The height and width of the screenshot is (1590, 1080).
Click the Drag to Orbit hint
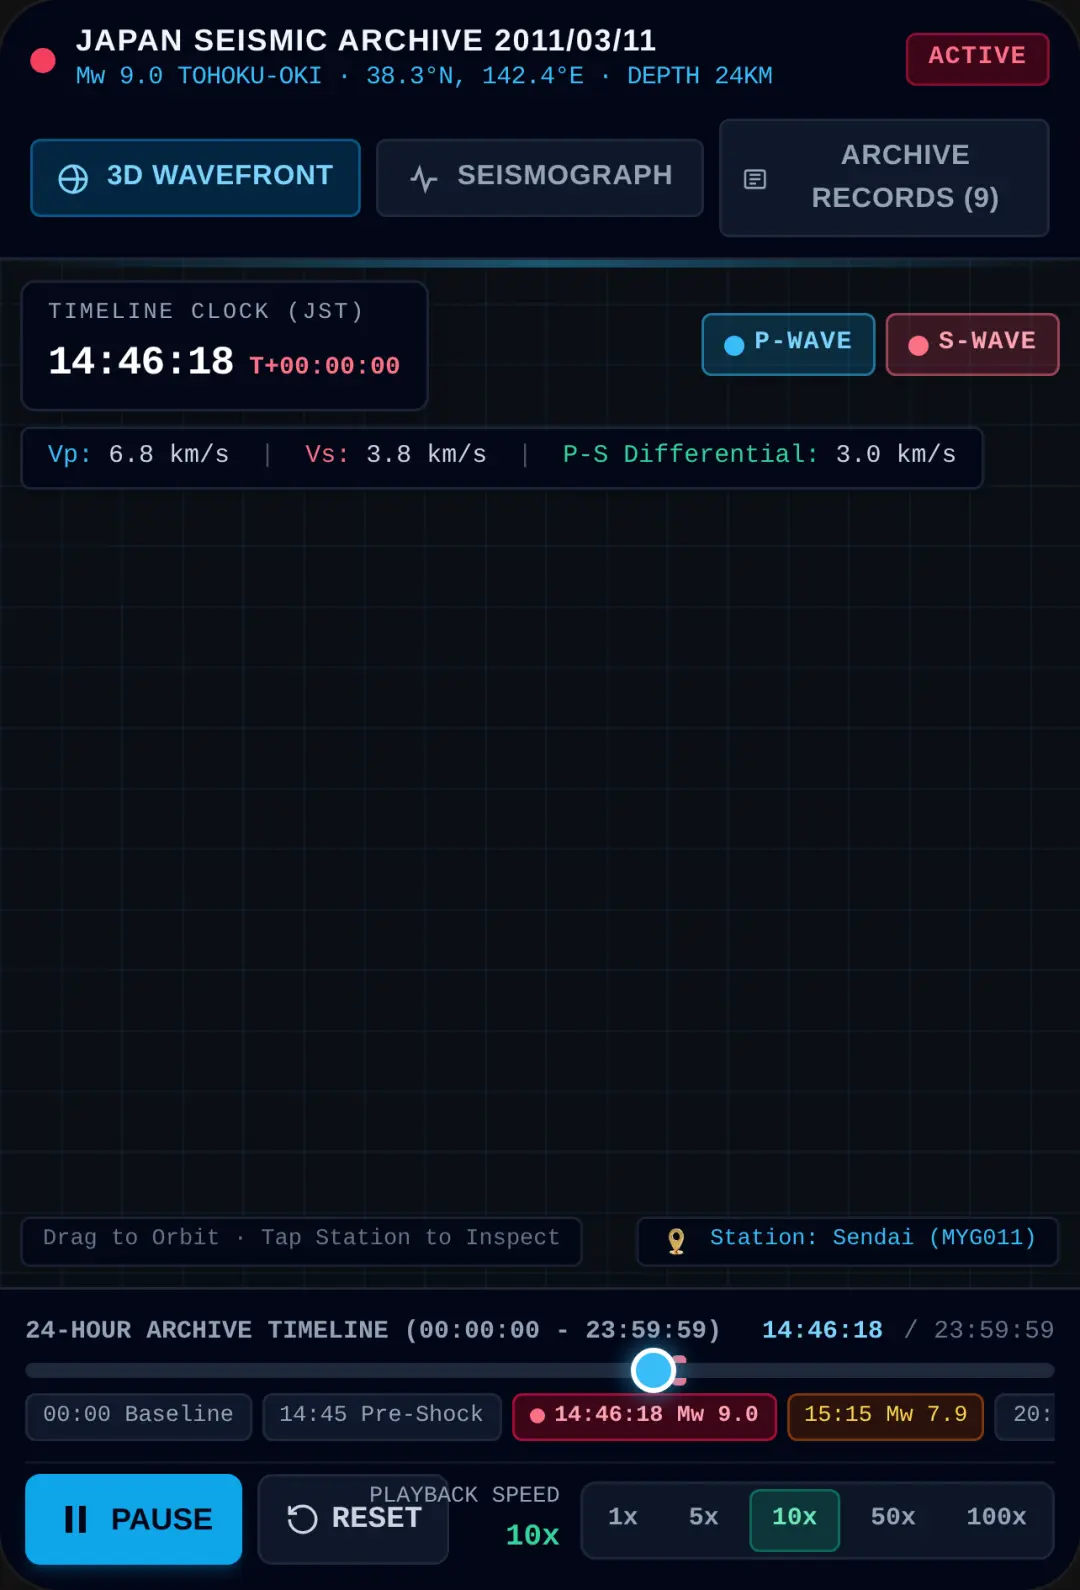[x=301, y=1241]
